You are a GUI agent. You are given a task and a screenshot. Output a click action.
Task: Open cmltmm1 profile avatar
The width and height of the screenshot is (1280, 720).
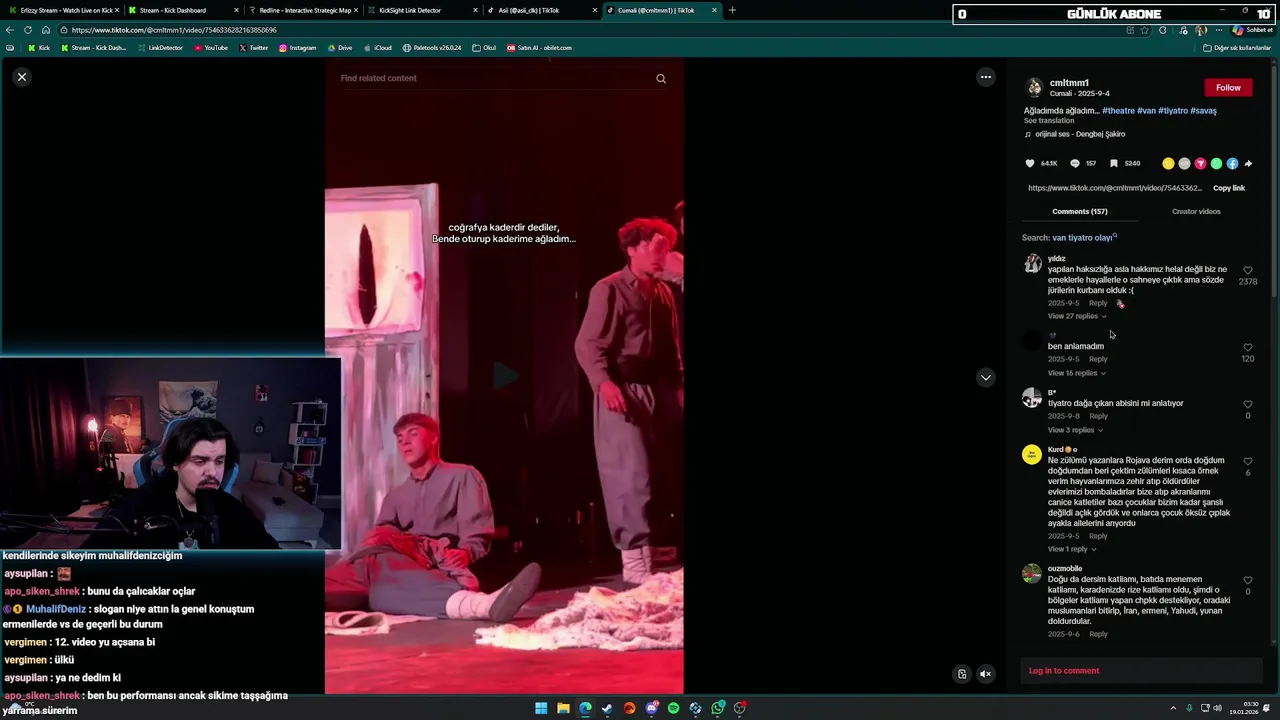pos(1034,87)
